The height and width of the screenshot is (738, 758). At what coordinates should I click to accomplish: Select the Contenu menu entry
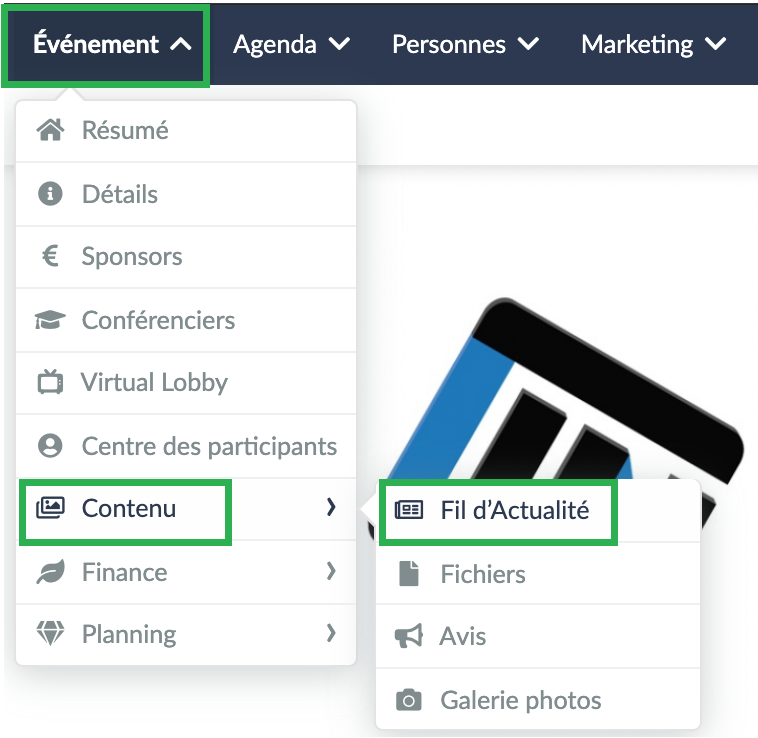coord(186,508)
